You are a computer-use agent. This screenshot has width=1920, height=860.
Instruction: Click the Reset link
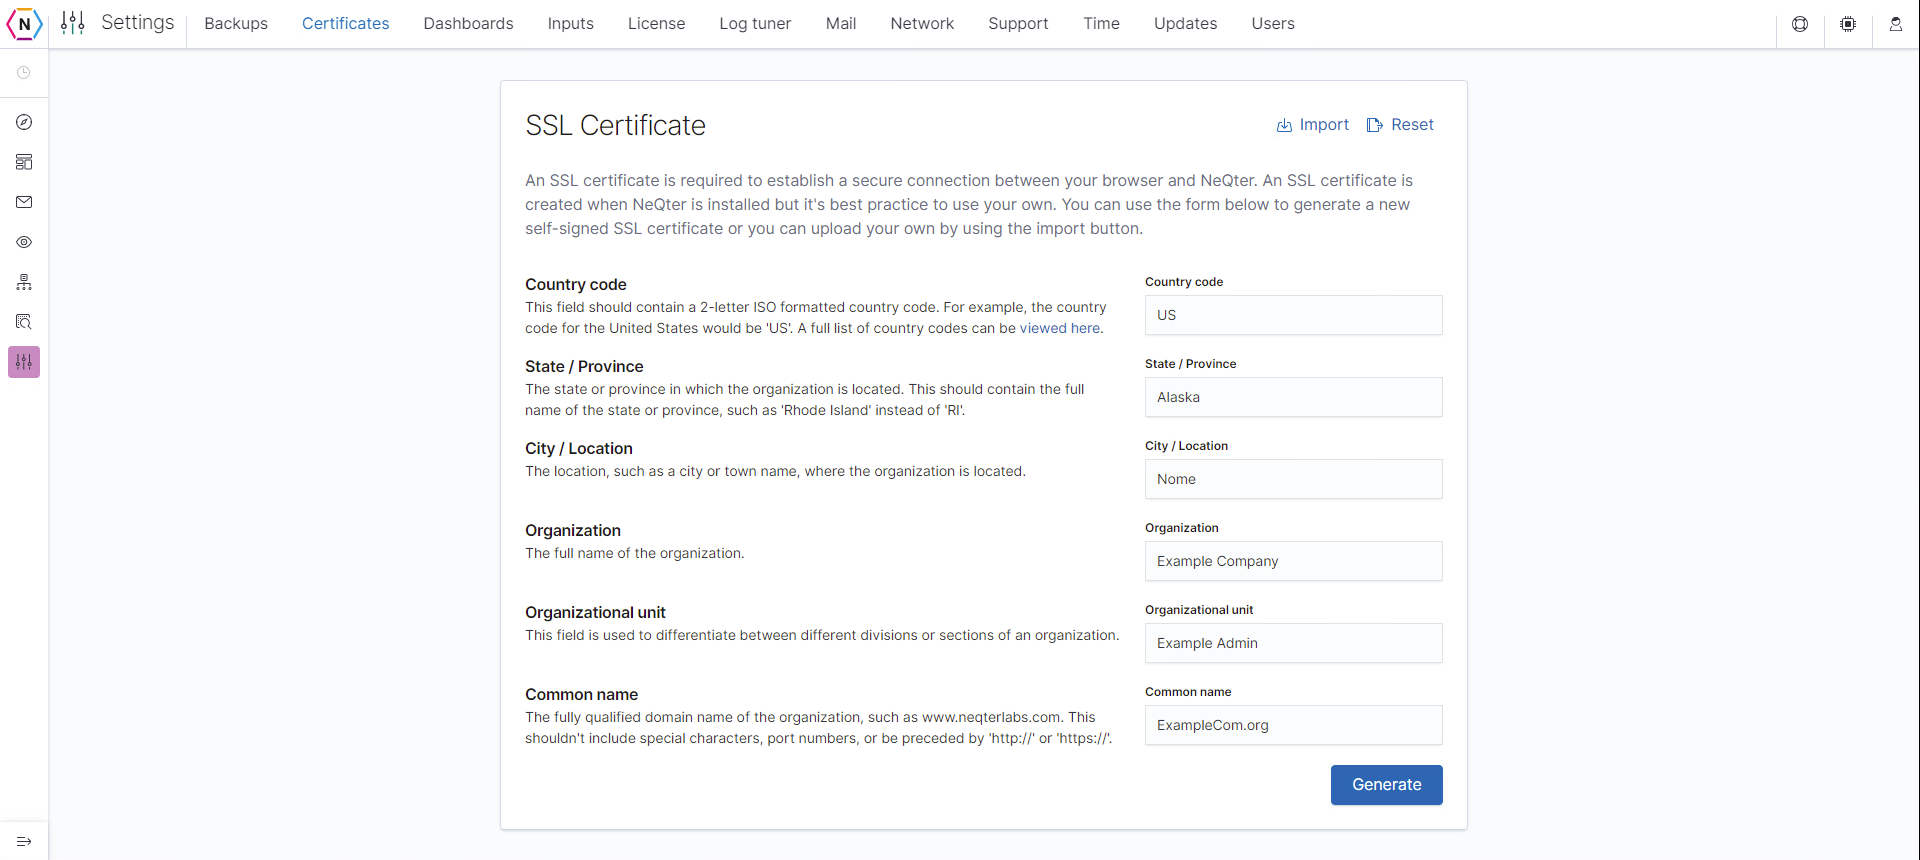(x=1412, y=125)
